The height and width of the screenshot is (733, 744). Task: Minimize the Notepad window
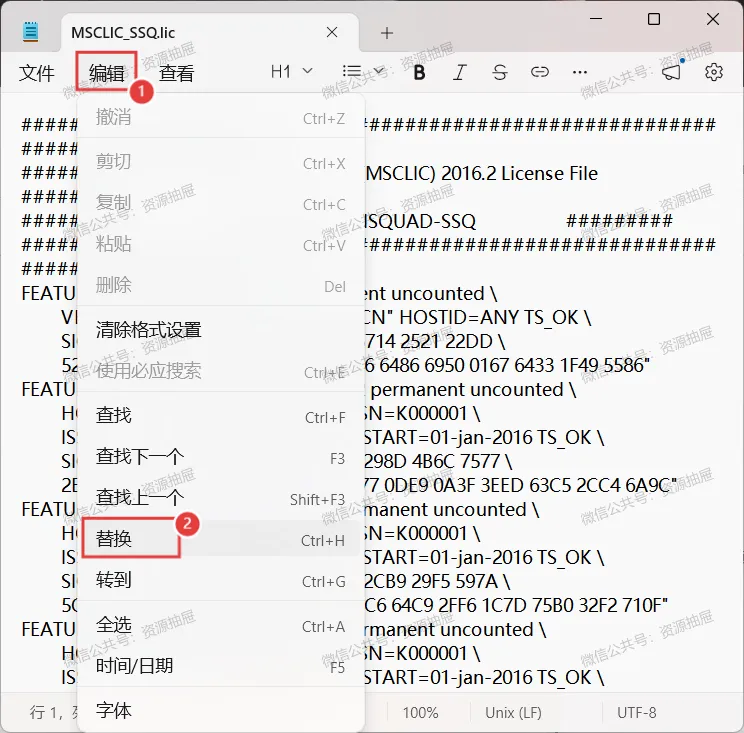(x=596, y=19)
